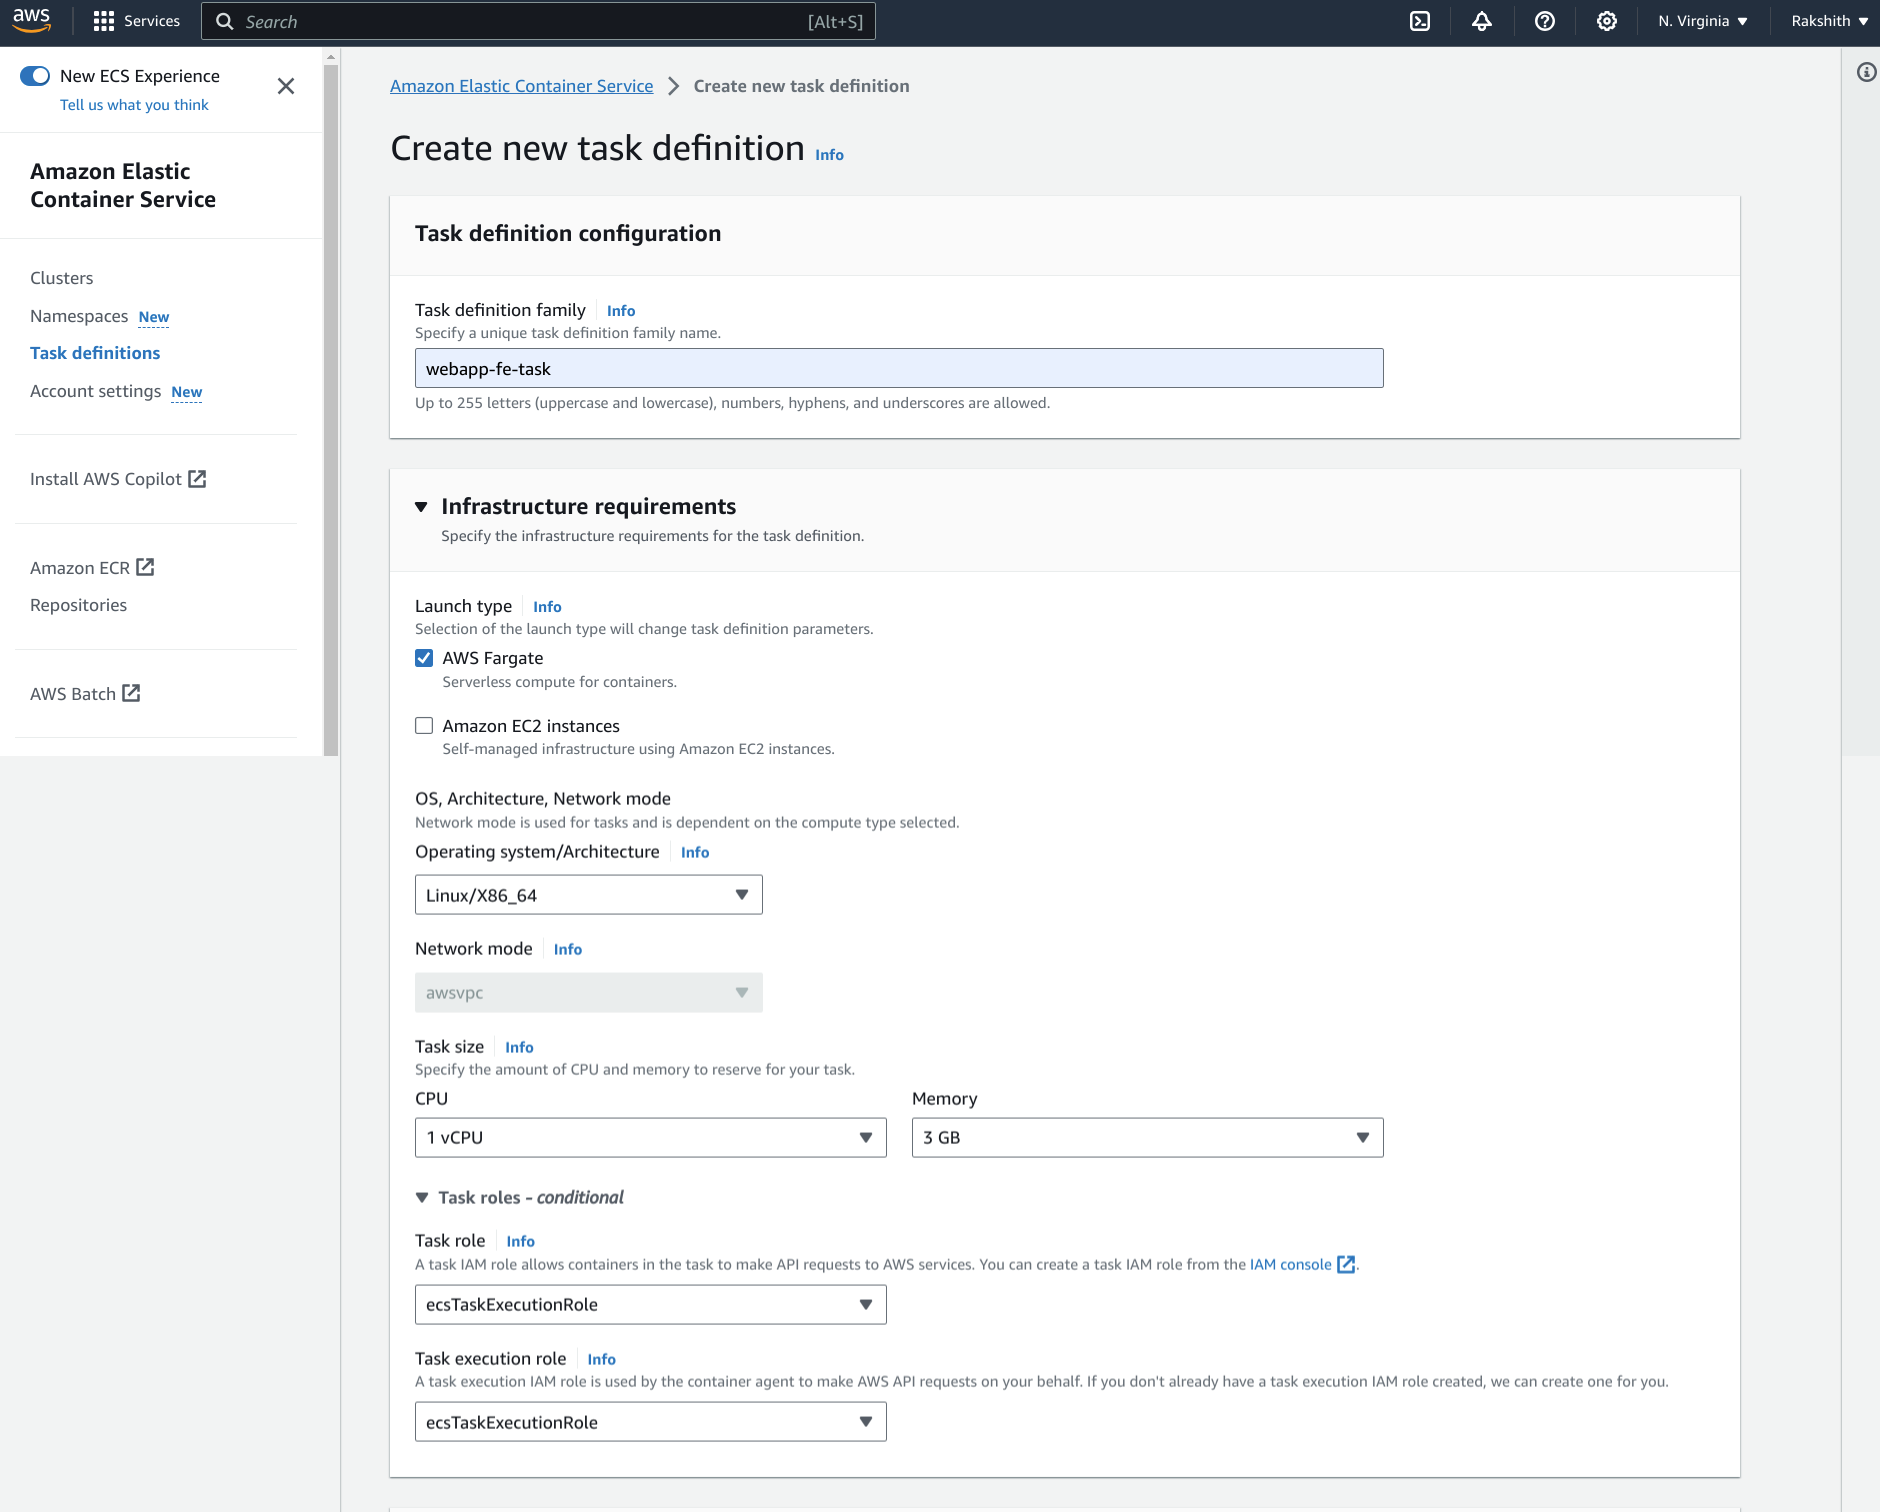This screenshot has height=1512, width=1880.
Task: Click the Task definition family input field
Action: [898, 369]
